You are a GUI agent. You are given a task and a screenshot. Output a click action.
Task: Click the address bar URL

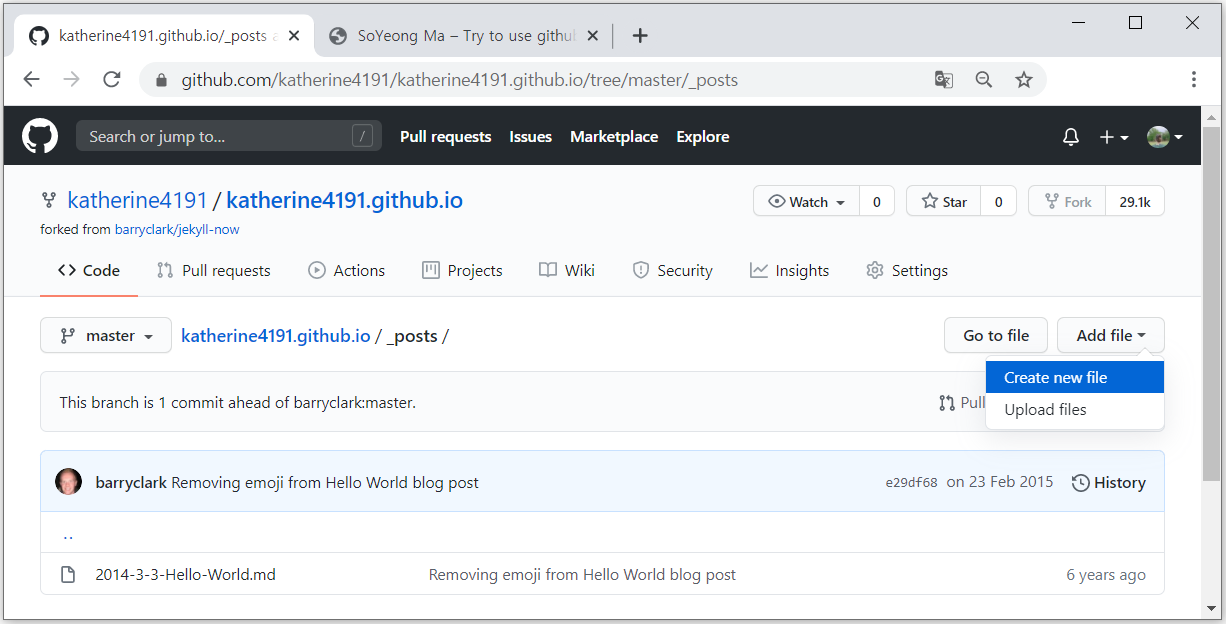pyautogui.click(x=459, y=80)
